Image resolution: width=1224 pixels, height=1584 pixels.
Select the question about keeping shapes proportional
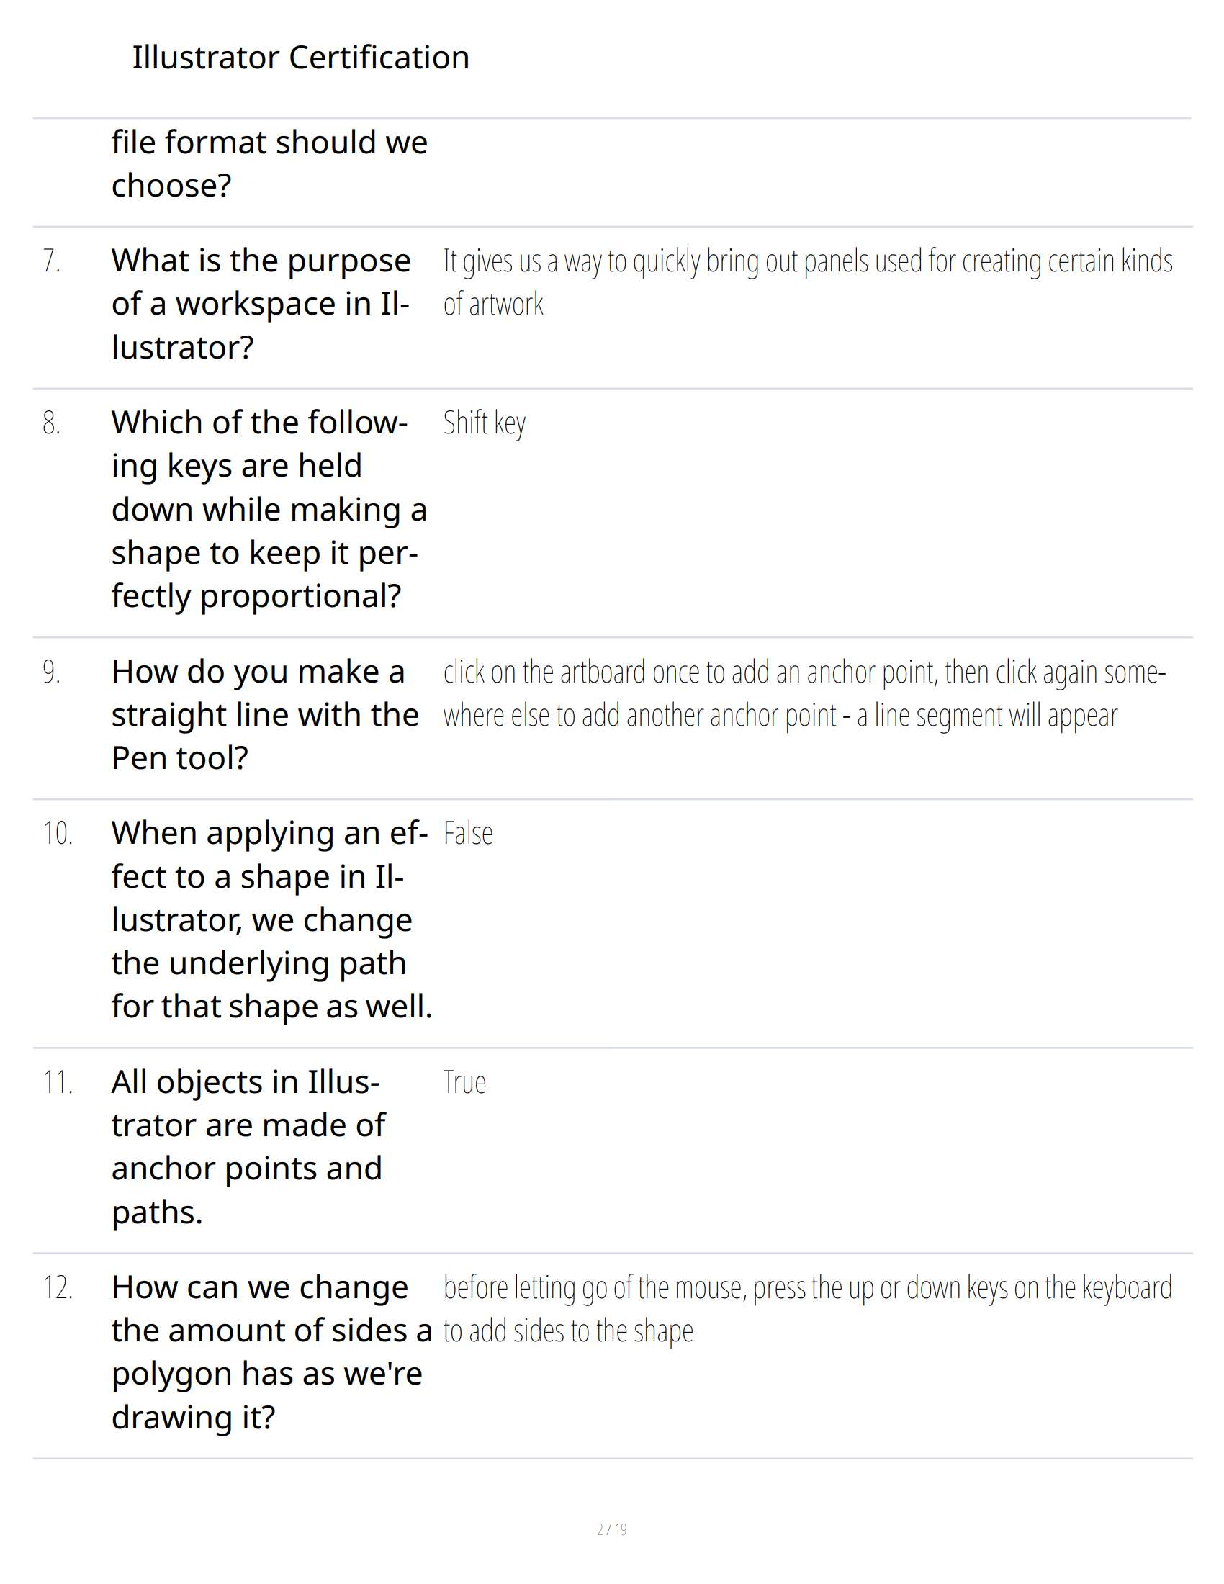[x=269, y=509]
